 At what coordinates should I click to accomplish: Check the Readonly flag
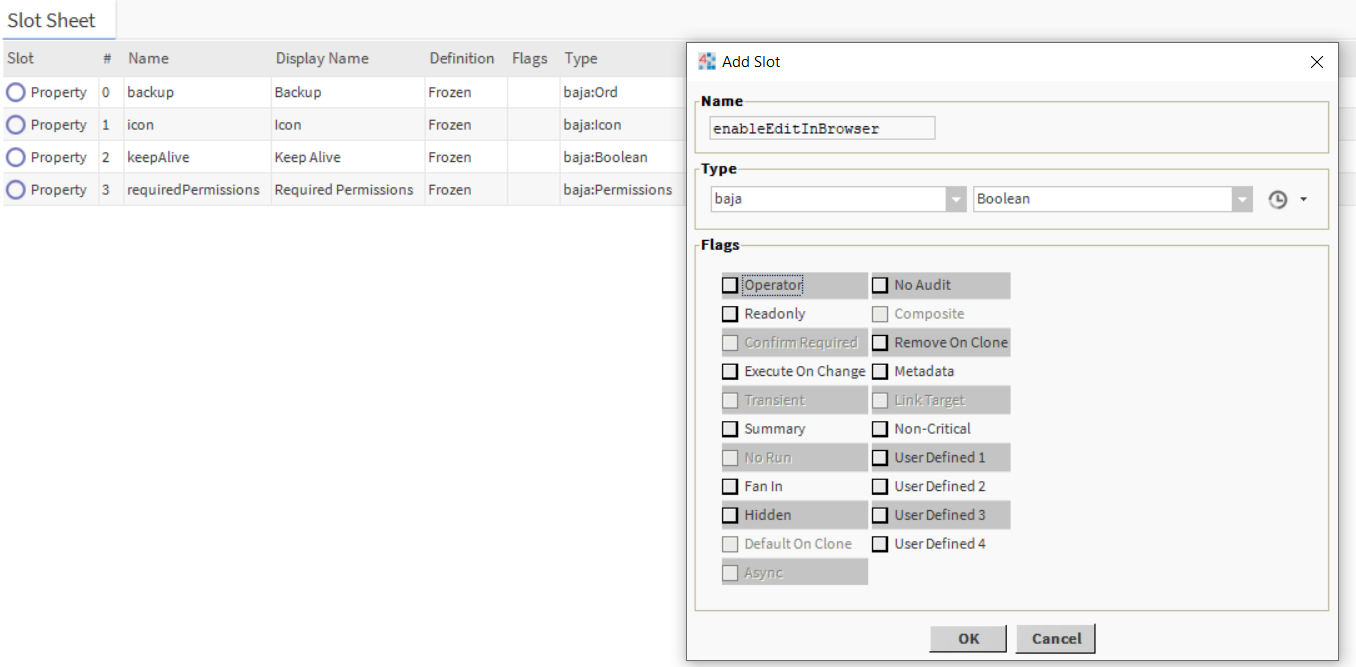(730, 314)
